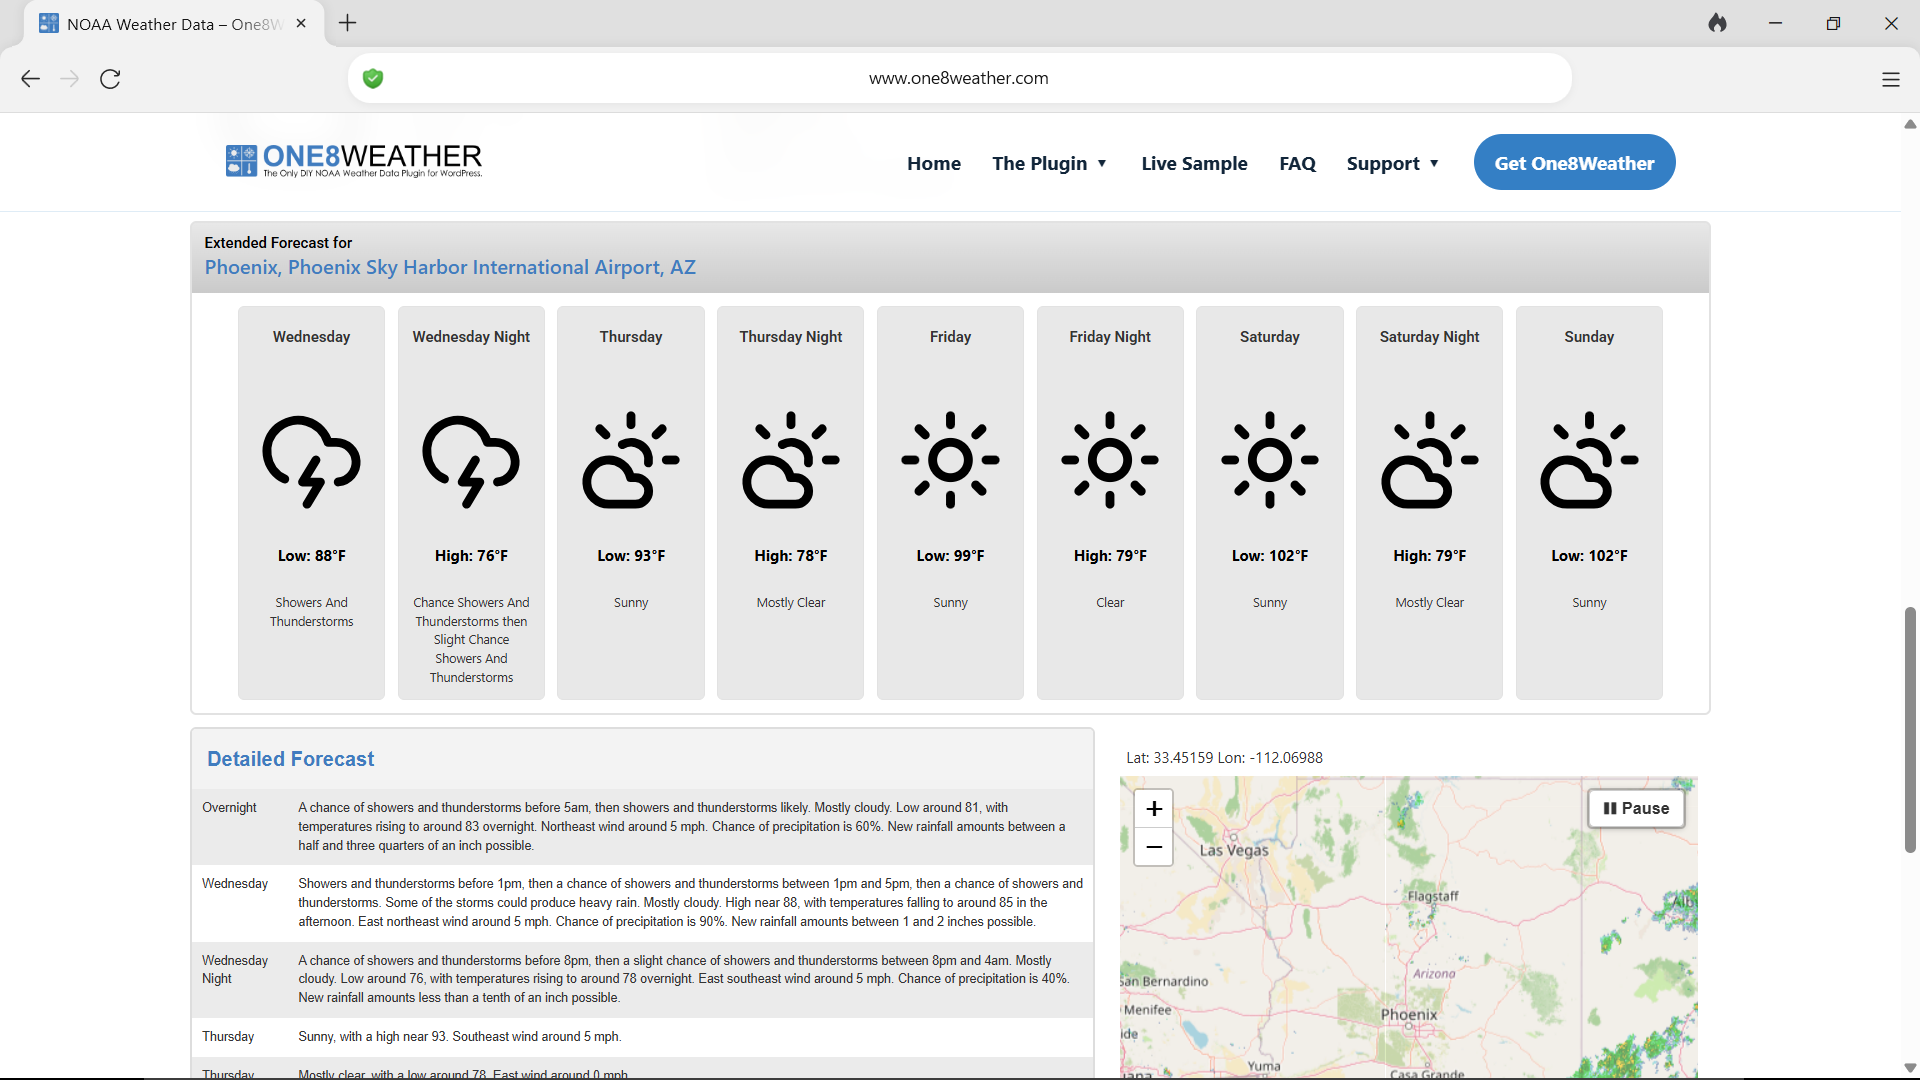Click the Thursday Night partly cloudy icon
The height and width of the screenshot is (1080, 1920).
tap(791, 460)
